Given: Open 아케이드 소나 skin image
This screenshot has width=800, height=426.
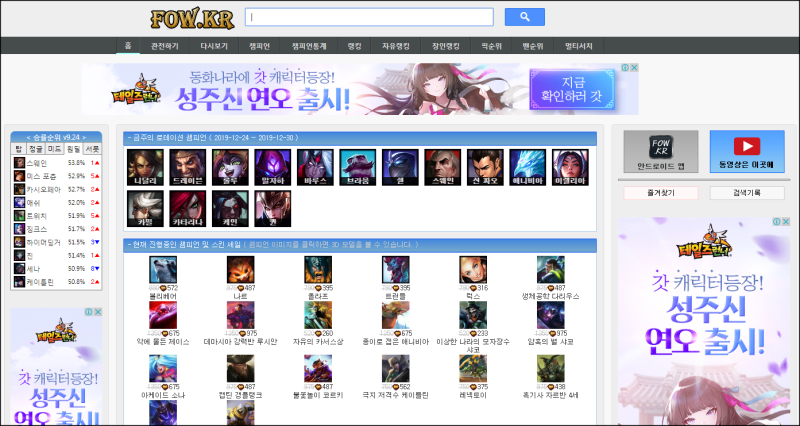Looking at the screenshot, I should [163, 368].
